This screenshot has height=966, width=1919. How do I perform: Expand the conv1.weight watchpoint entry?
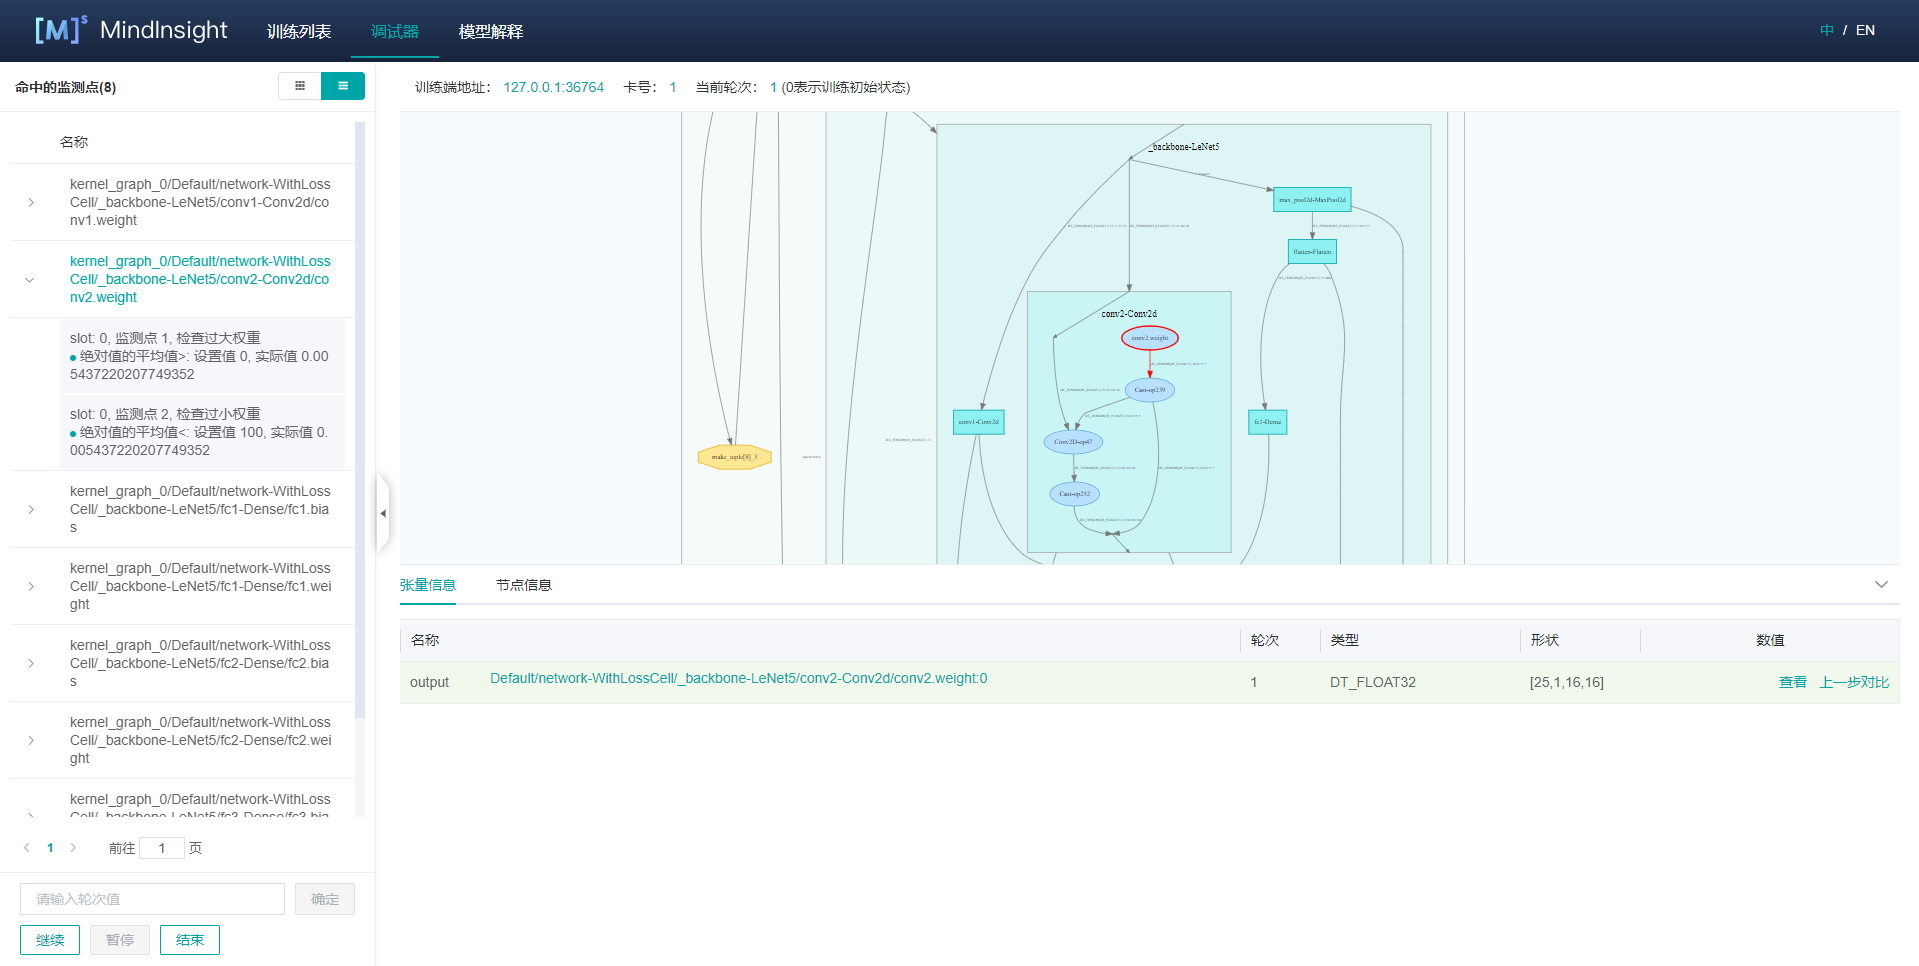[x=31, y=202]
